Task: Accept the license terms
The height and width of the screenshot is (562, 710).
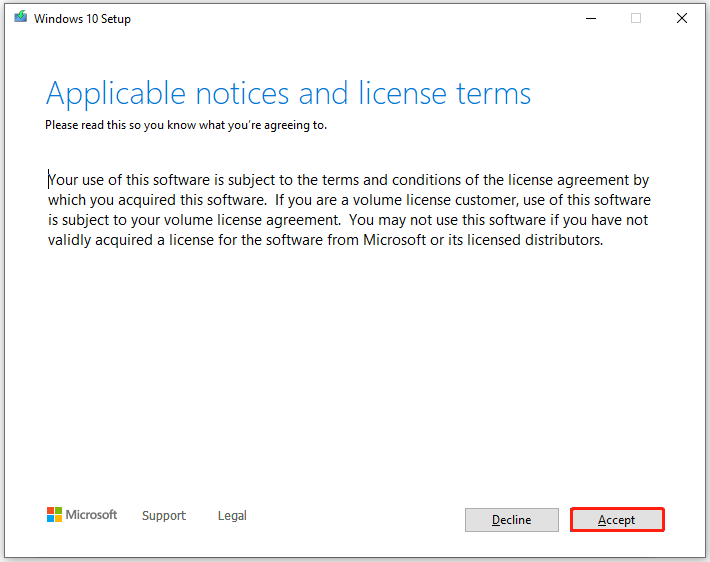Action: click(x=617, y=519)
